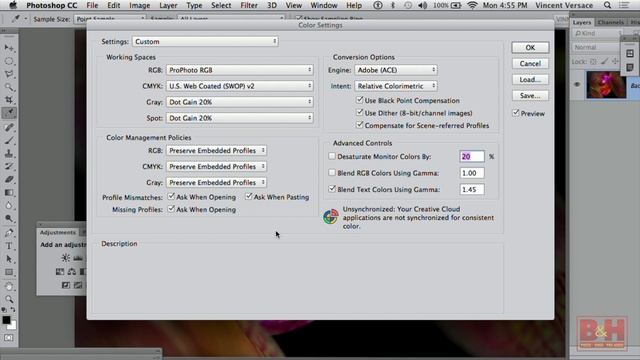The image size is (640, 360).
Task: Select the Rectangle shape tool
Action: tap(9, 272)
